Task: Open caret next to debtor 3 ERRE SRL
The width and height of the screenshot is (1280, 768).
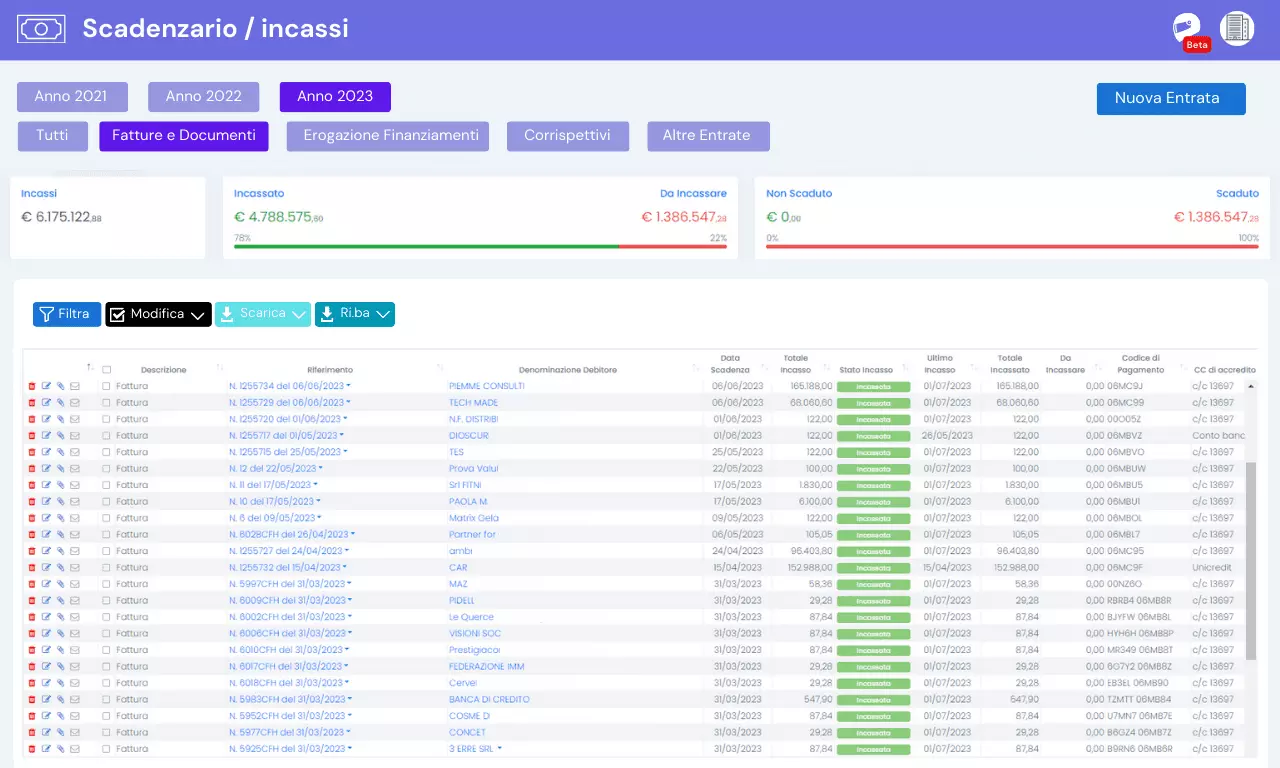Action: click(x=499, y=749)
